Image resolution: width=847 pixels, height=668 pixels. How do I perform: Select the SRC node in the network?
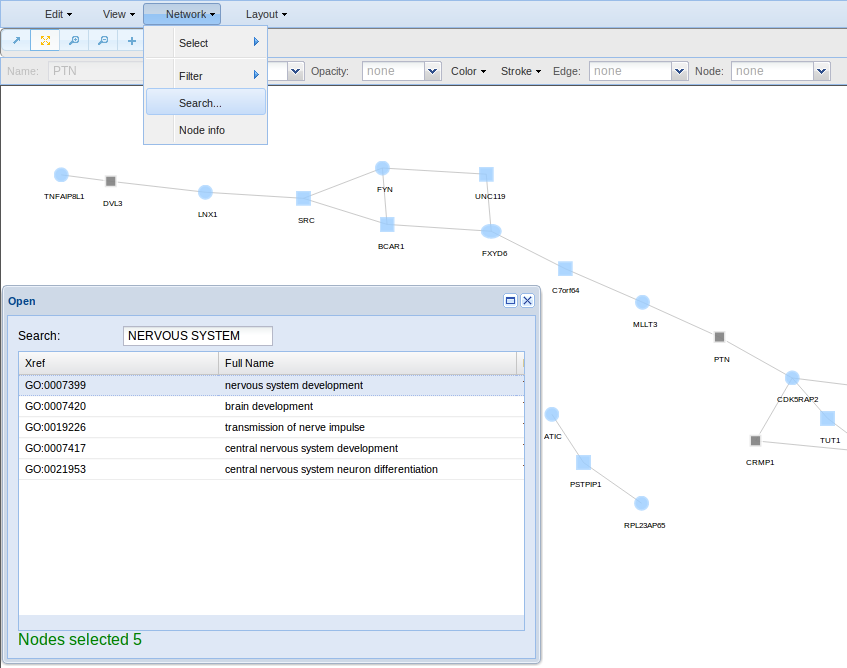point(304,198)
